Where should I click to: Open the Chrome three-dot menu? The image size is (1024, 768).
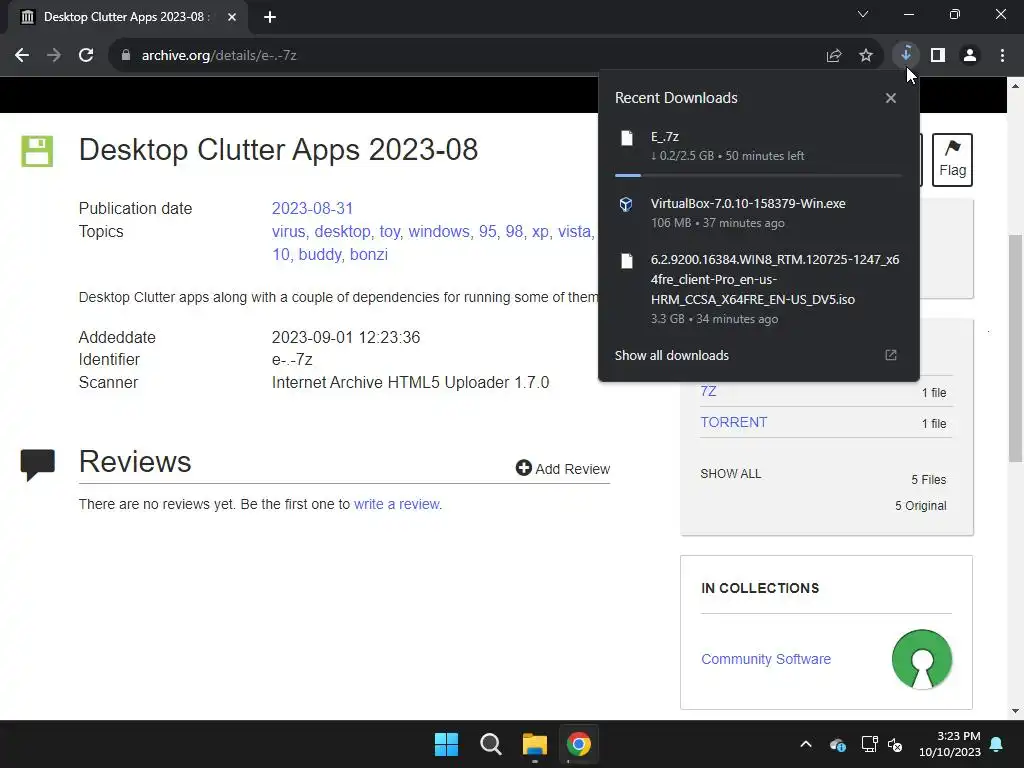pyautogui.click(x=1002, y=56)
